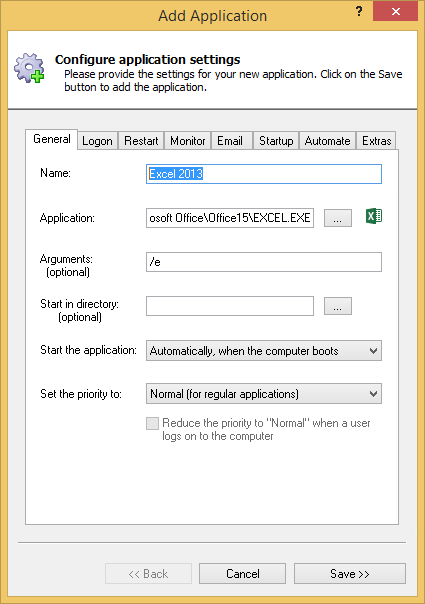Expand the Set the priority to dropdown
The image size is (425, 604).
click(x=264, y=394)
